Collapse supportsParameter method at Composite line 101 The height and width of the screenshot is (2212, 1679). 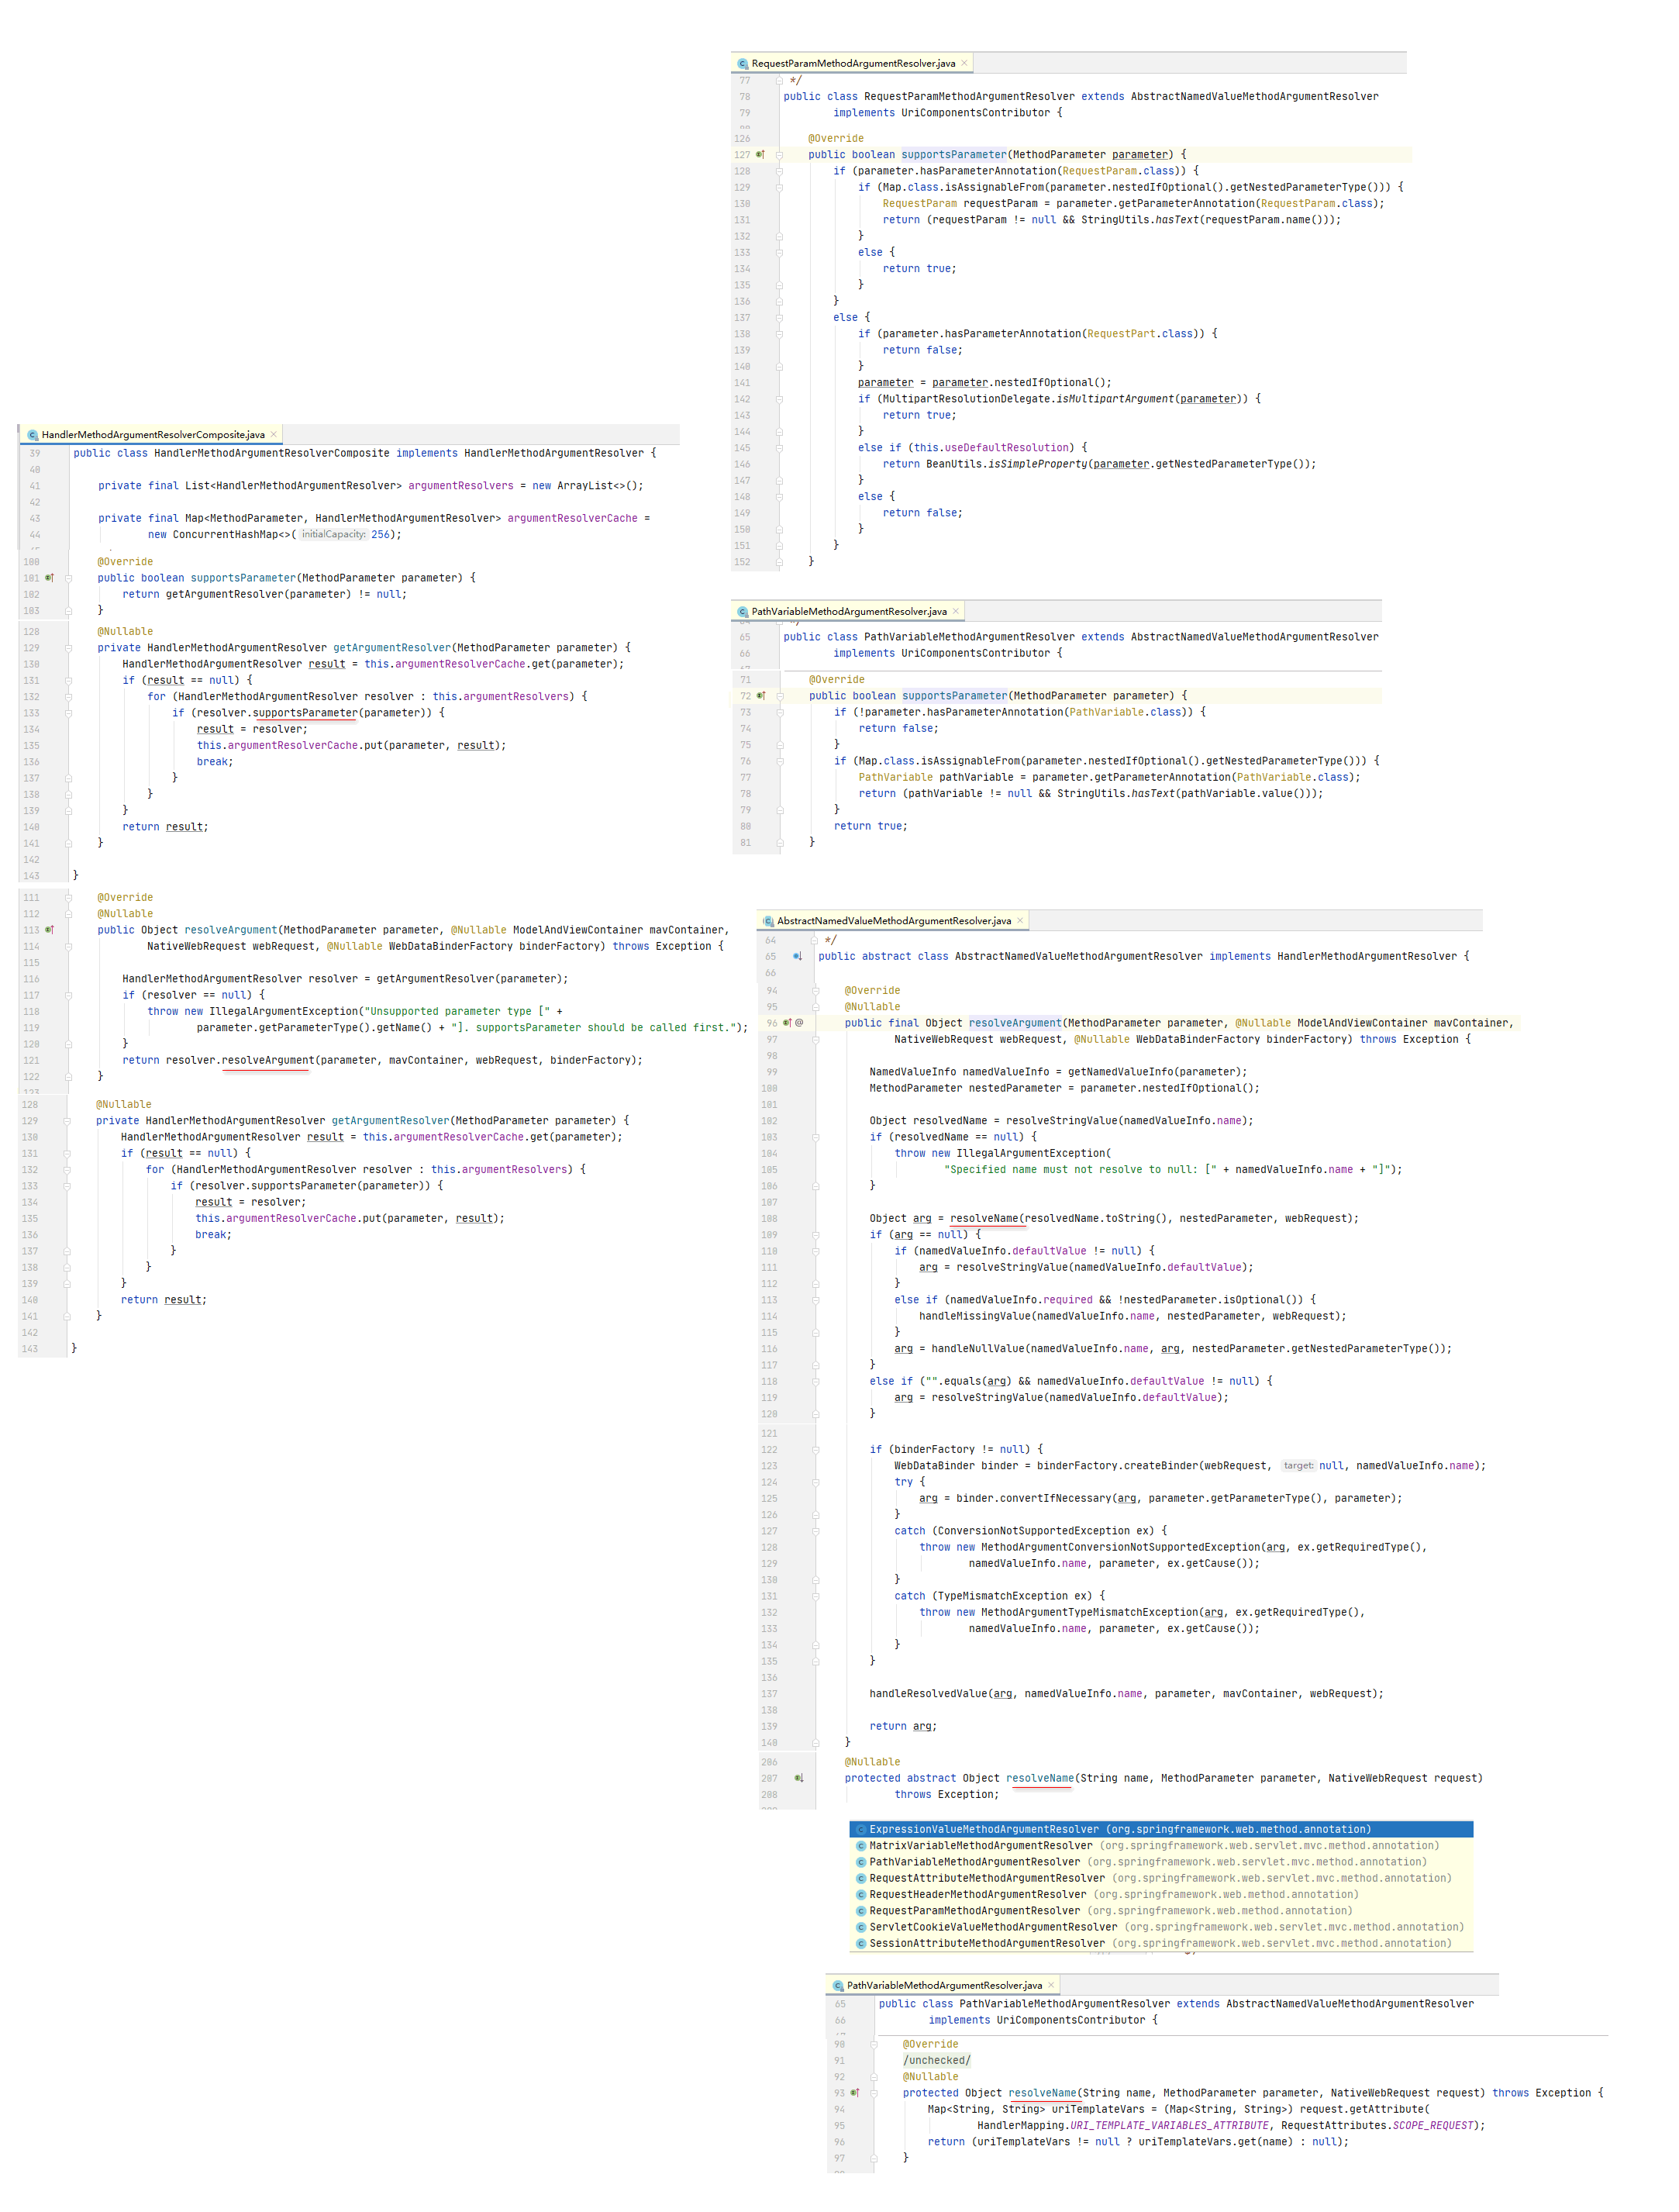tap(68, 578)
